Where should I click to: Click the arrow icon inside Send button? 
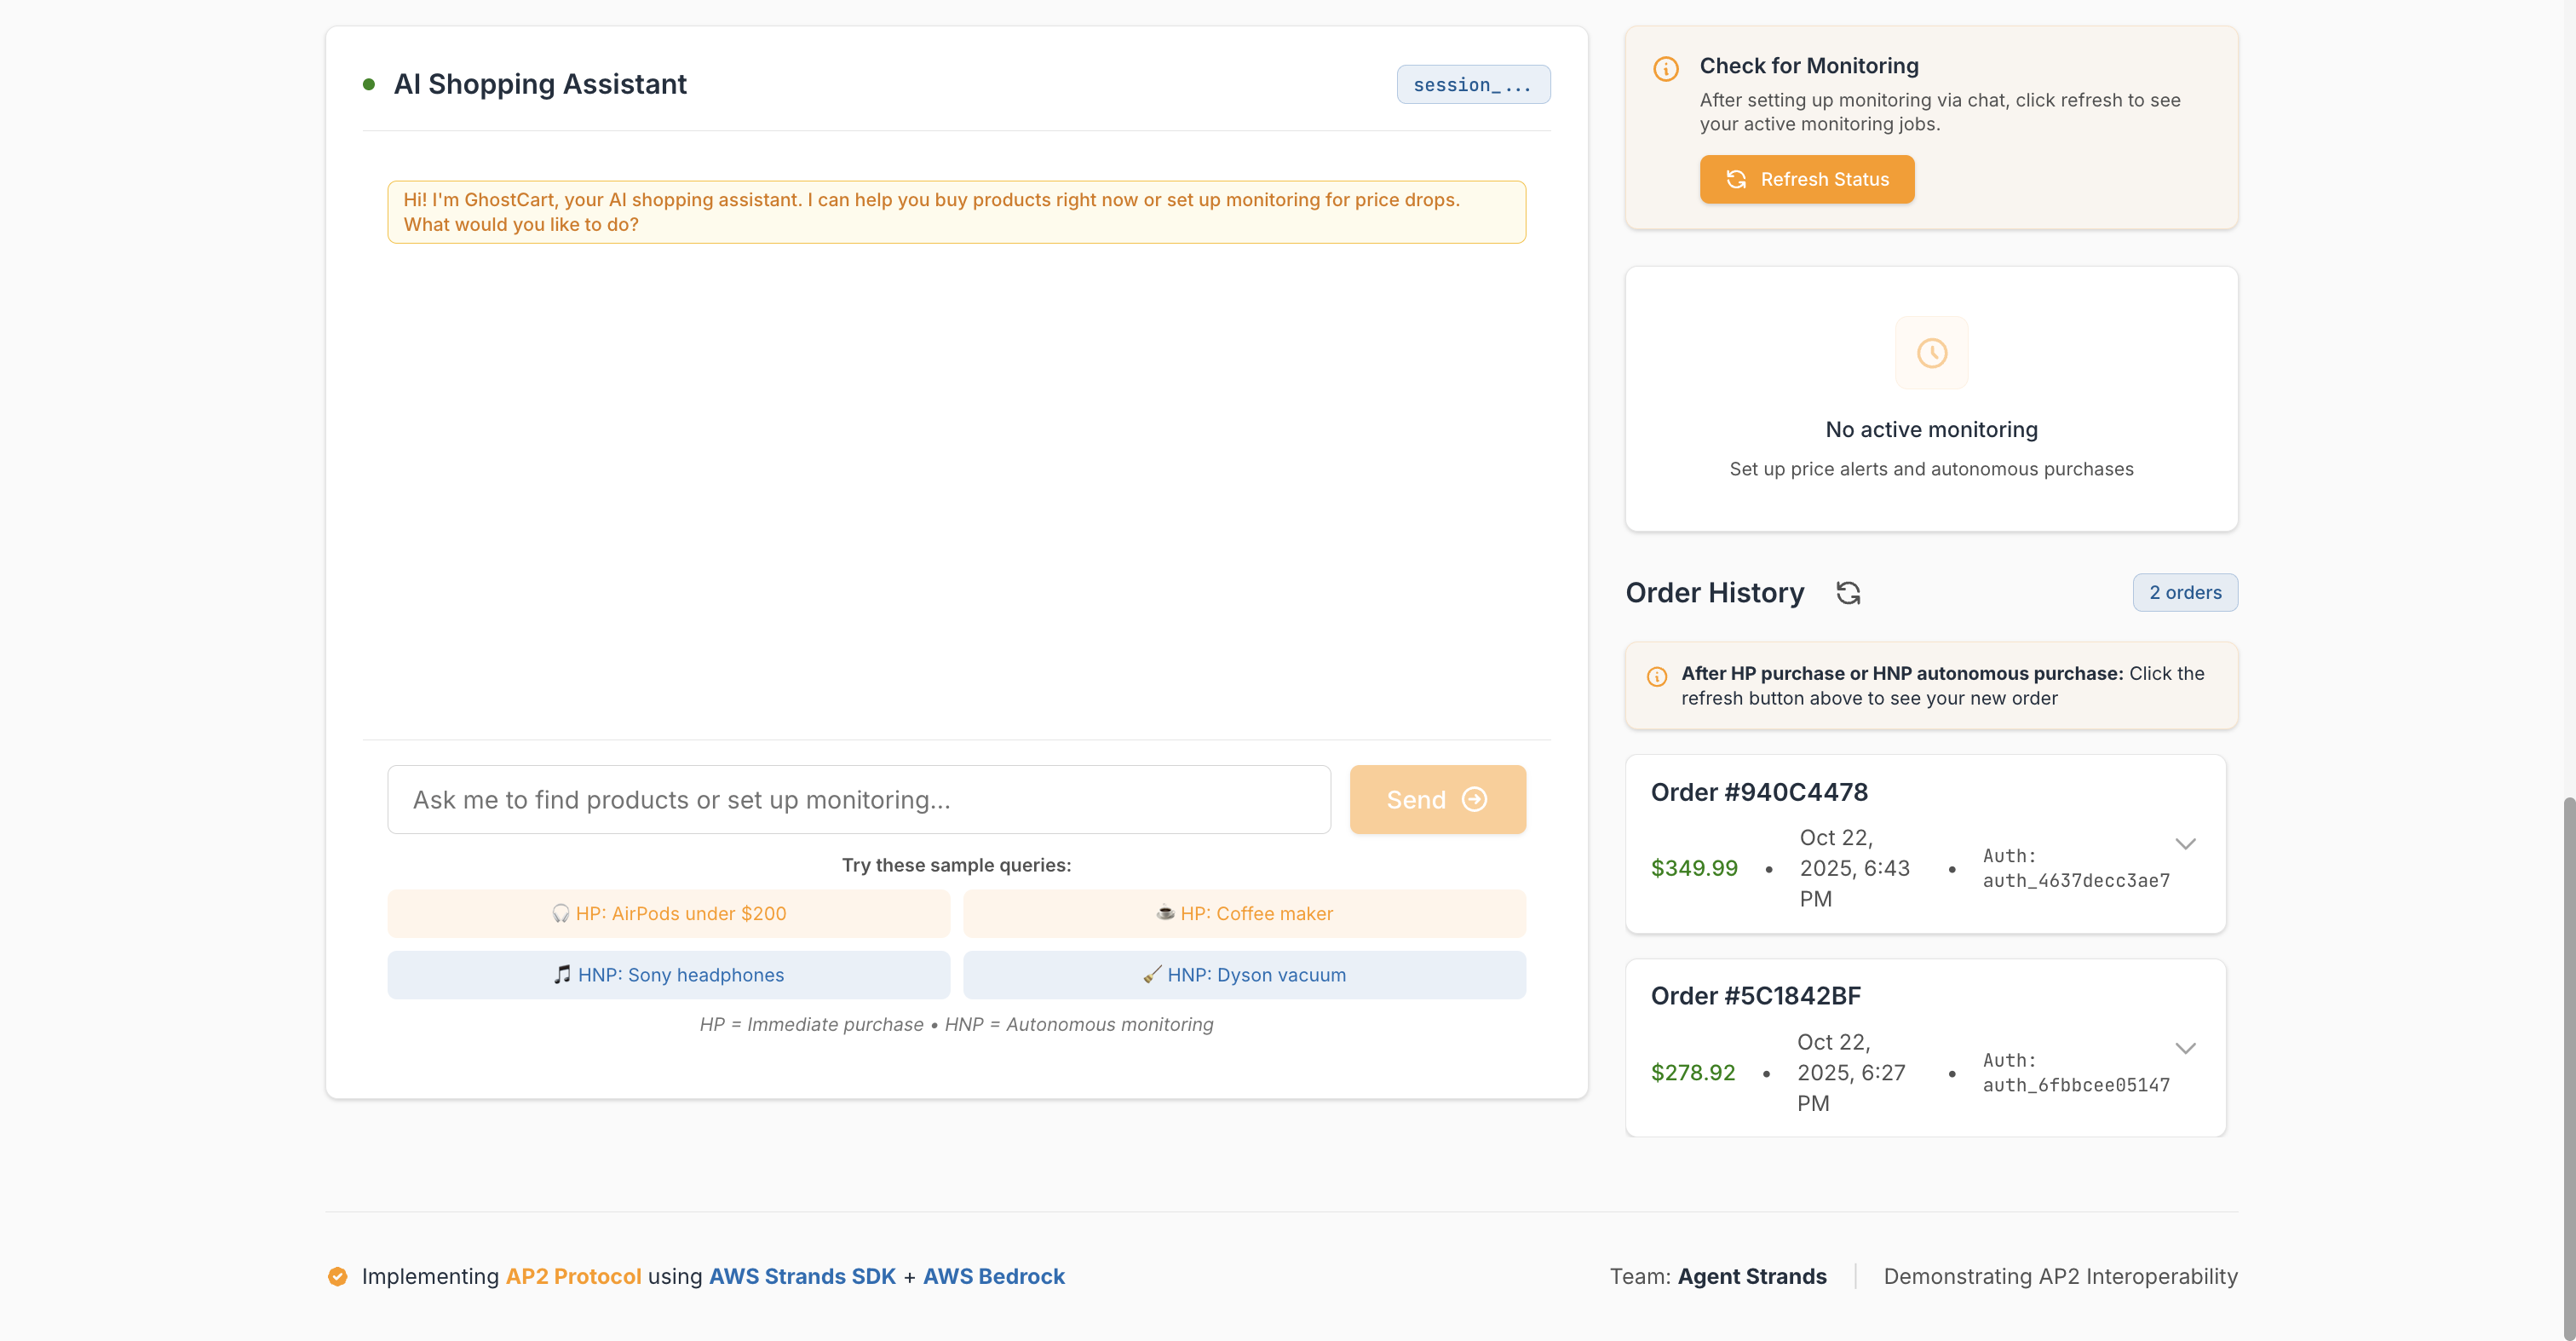1474,800
